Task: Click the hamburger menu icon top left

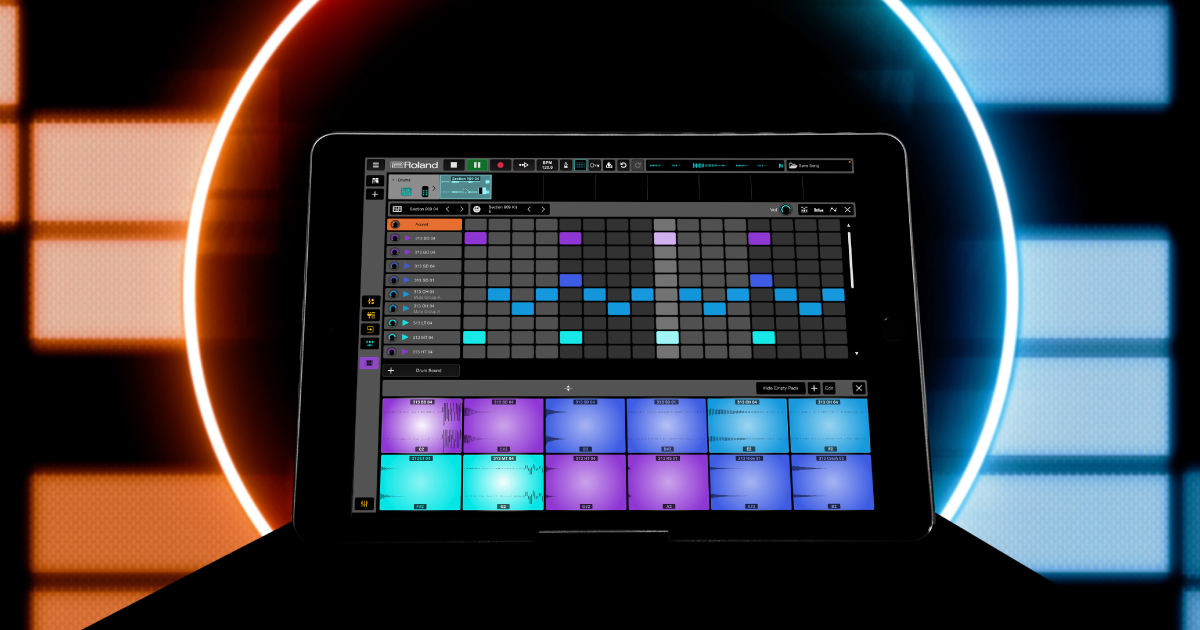Action: [x=376, y=166]
